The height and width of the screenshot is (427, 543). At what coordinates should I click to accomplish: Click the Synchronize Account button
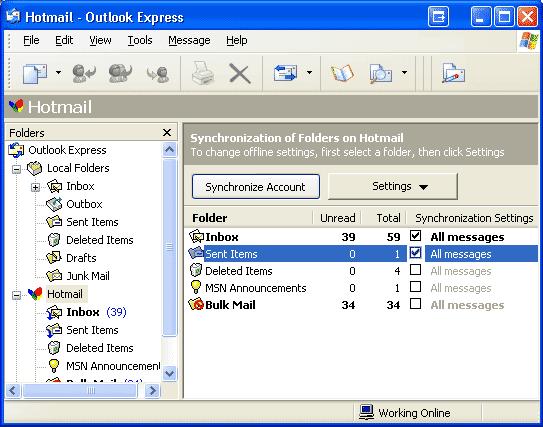256,187
